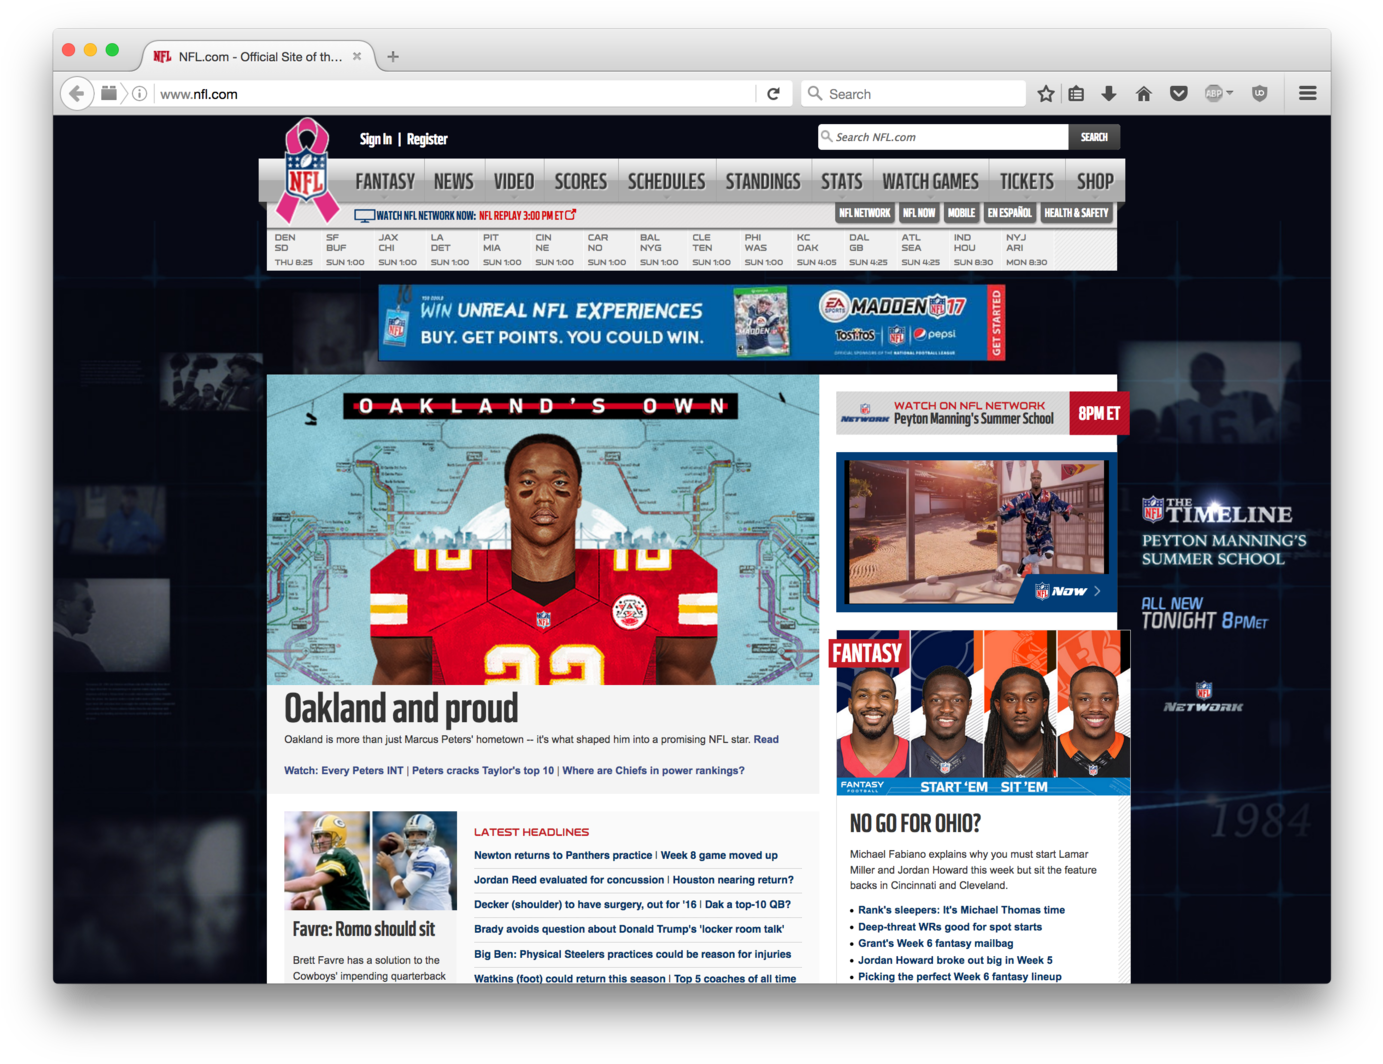The image size is (1383, 1064).
Task: Click Get Started on Madden banner
Action: tap(996, 323)
